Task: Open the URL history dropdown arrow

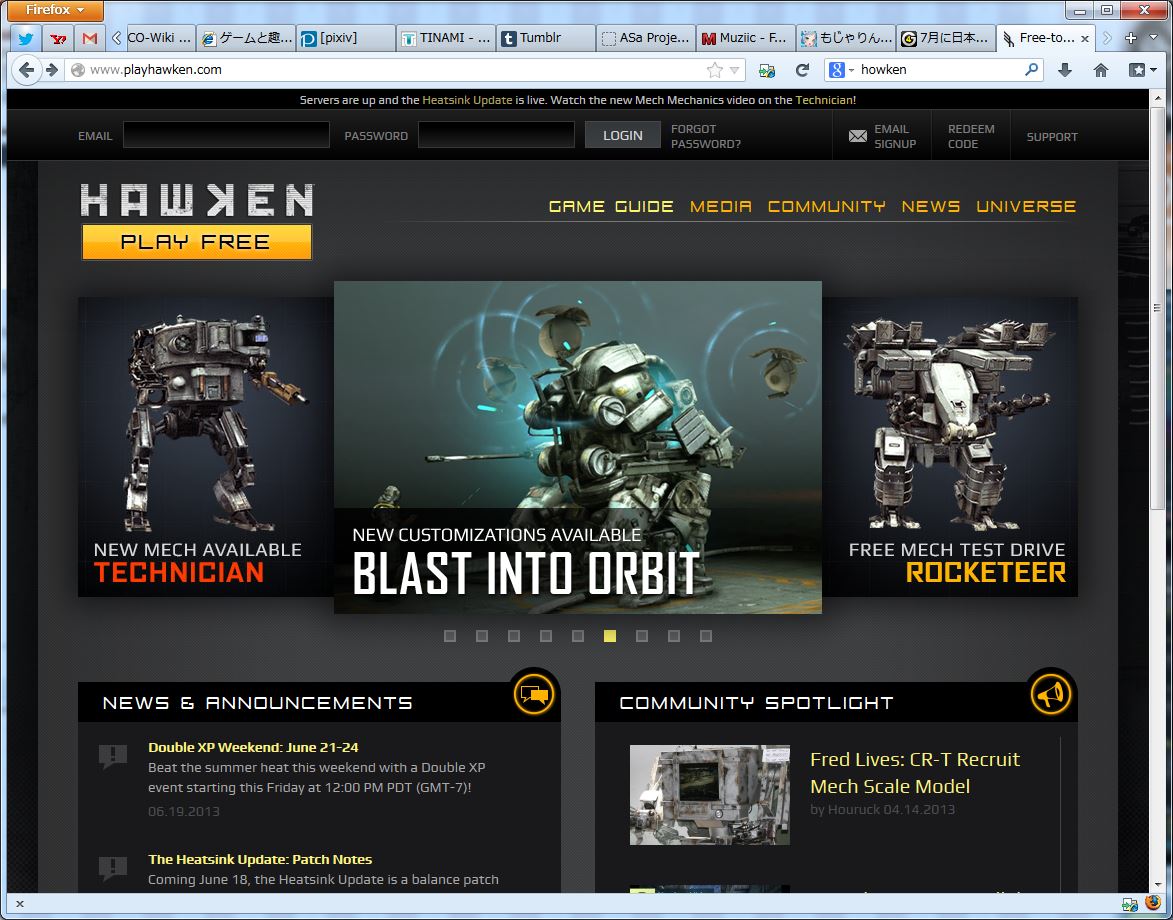Action: pyautogui.click(x=735, y=70)
